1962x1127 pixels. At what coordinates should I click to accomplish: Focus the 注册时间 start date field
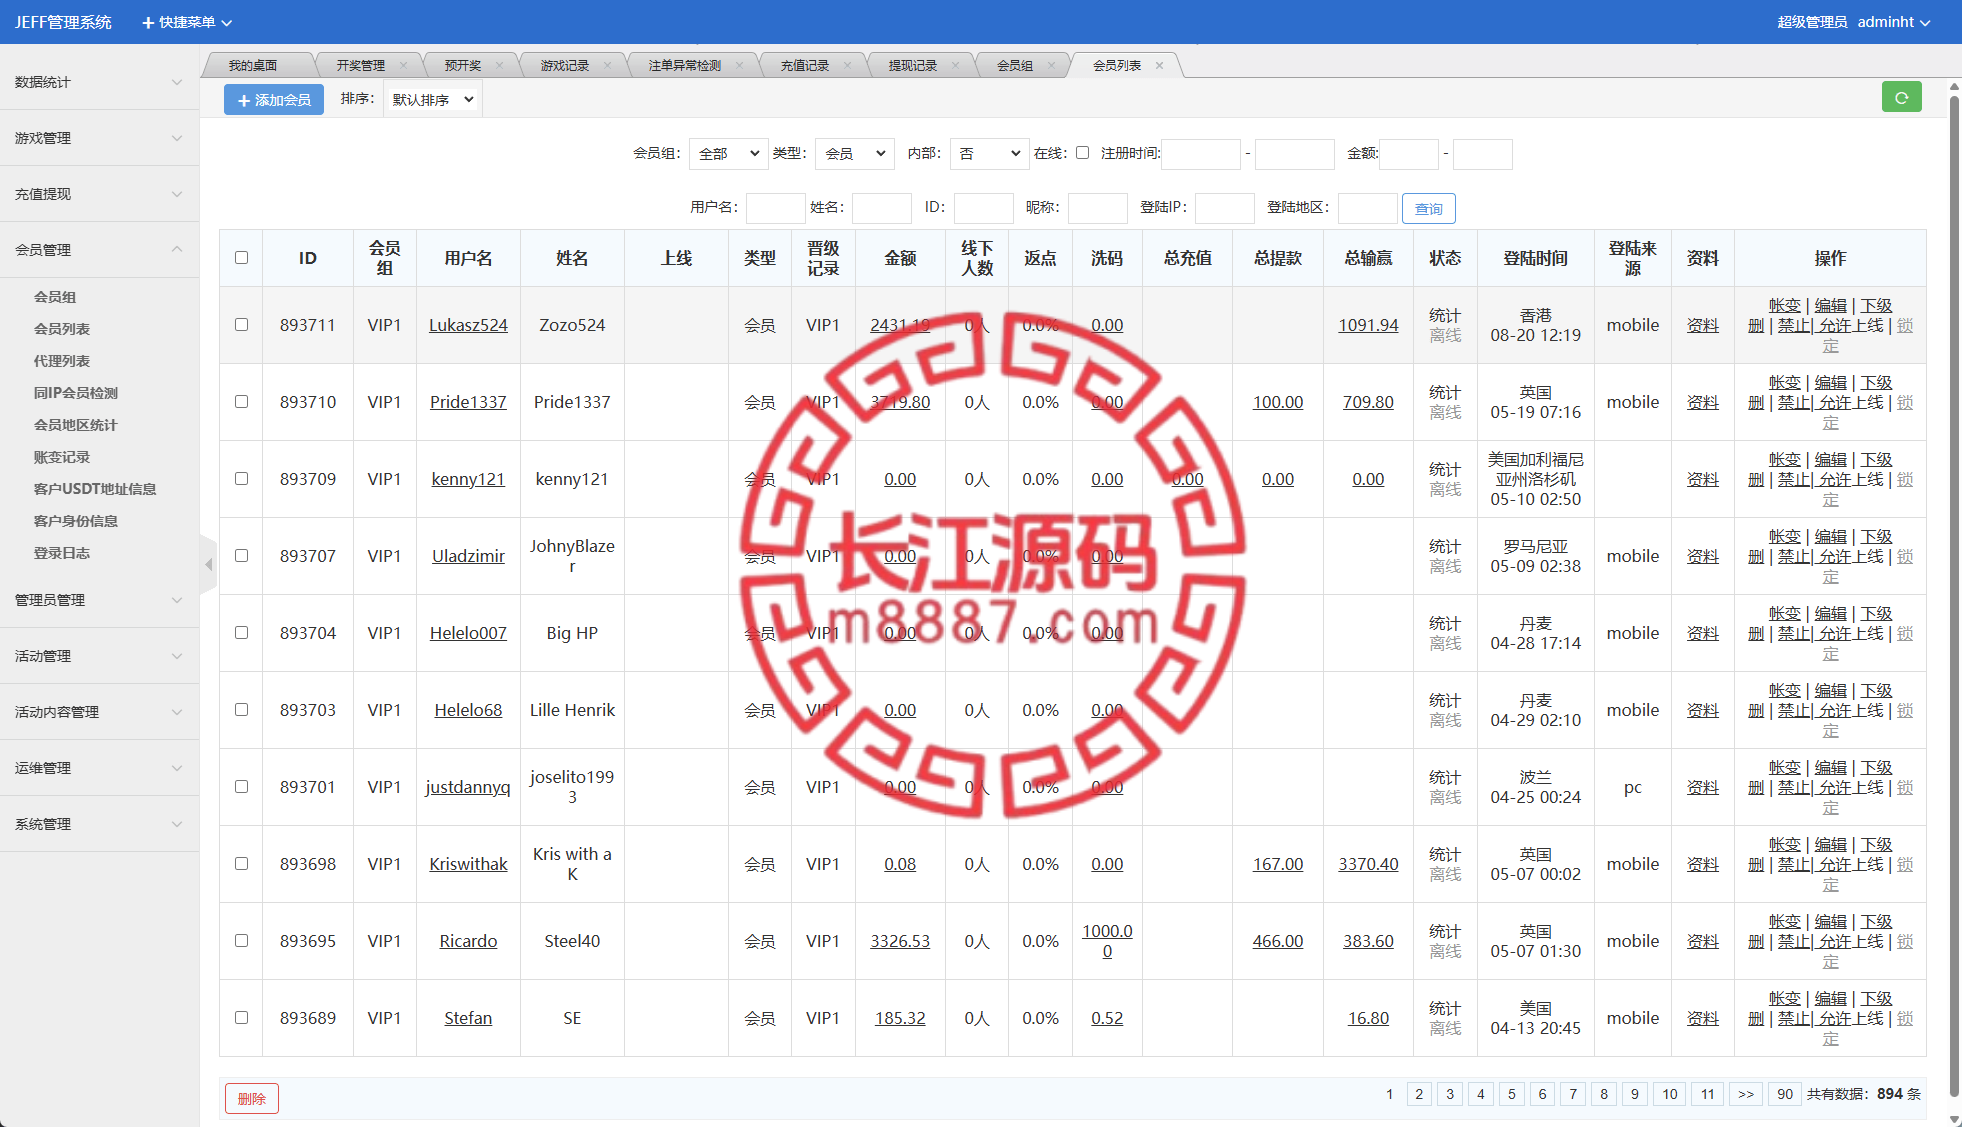click(1201, 153)
